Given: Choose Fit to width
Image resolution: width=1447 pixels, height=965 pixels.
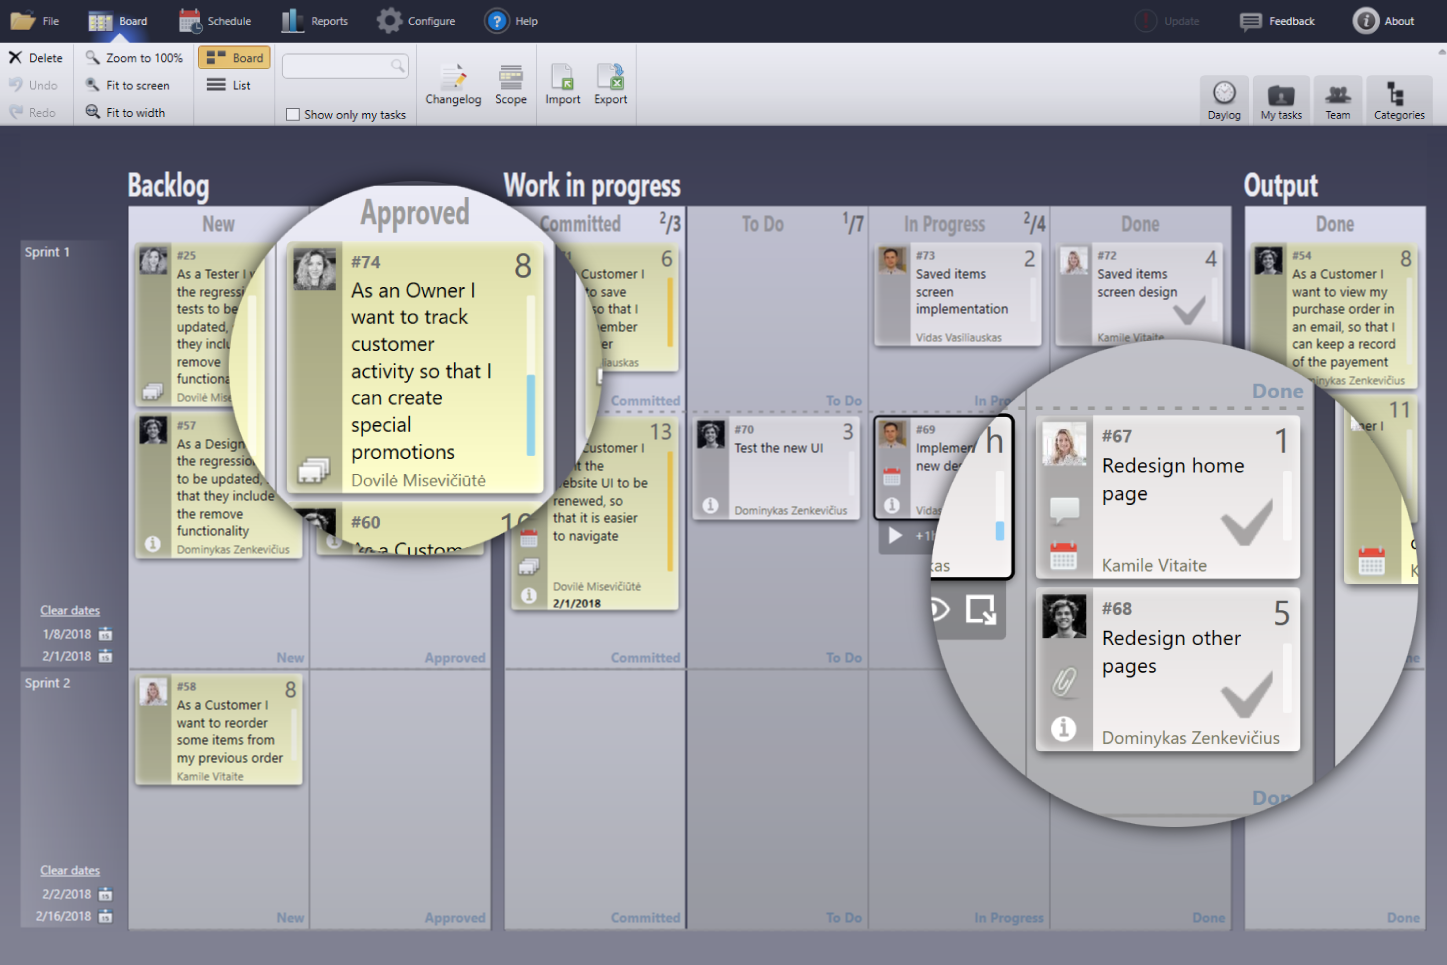Looking at the screenshot, I should (125, 112).
